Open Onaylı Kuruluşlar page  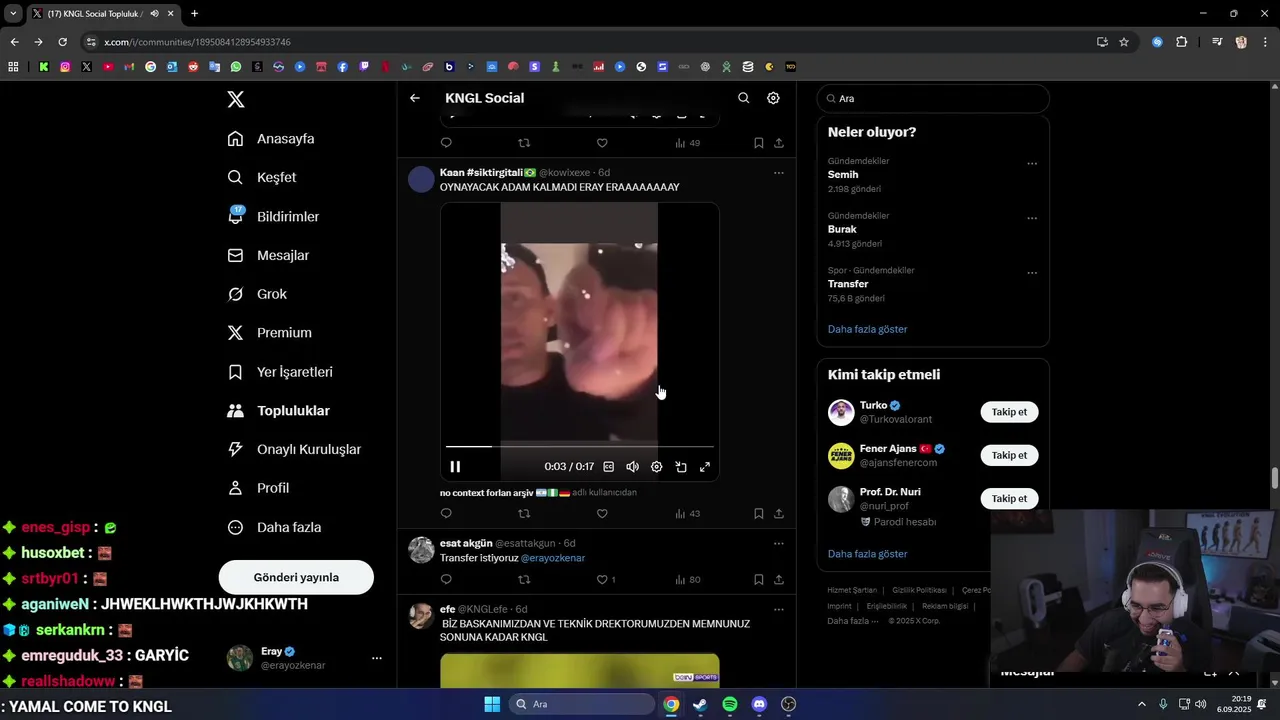(x=294, y=450)
